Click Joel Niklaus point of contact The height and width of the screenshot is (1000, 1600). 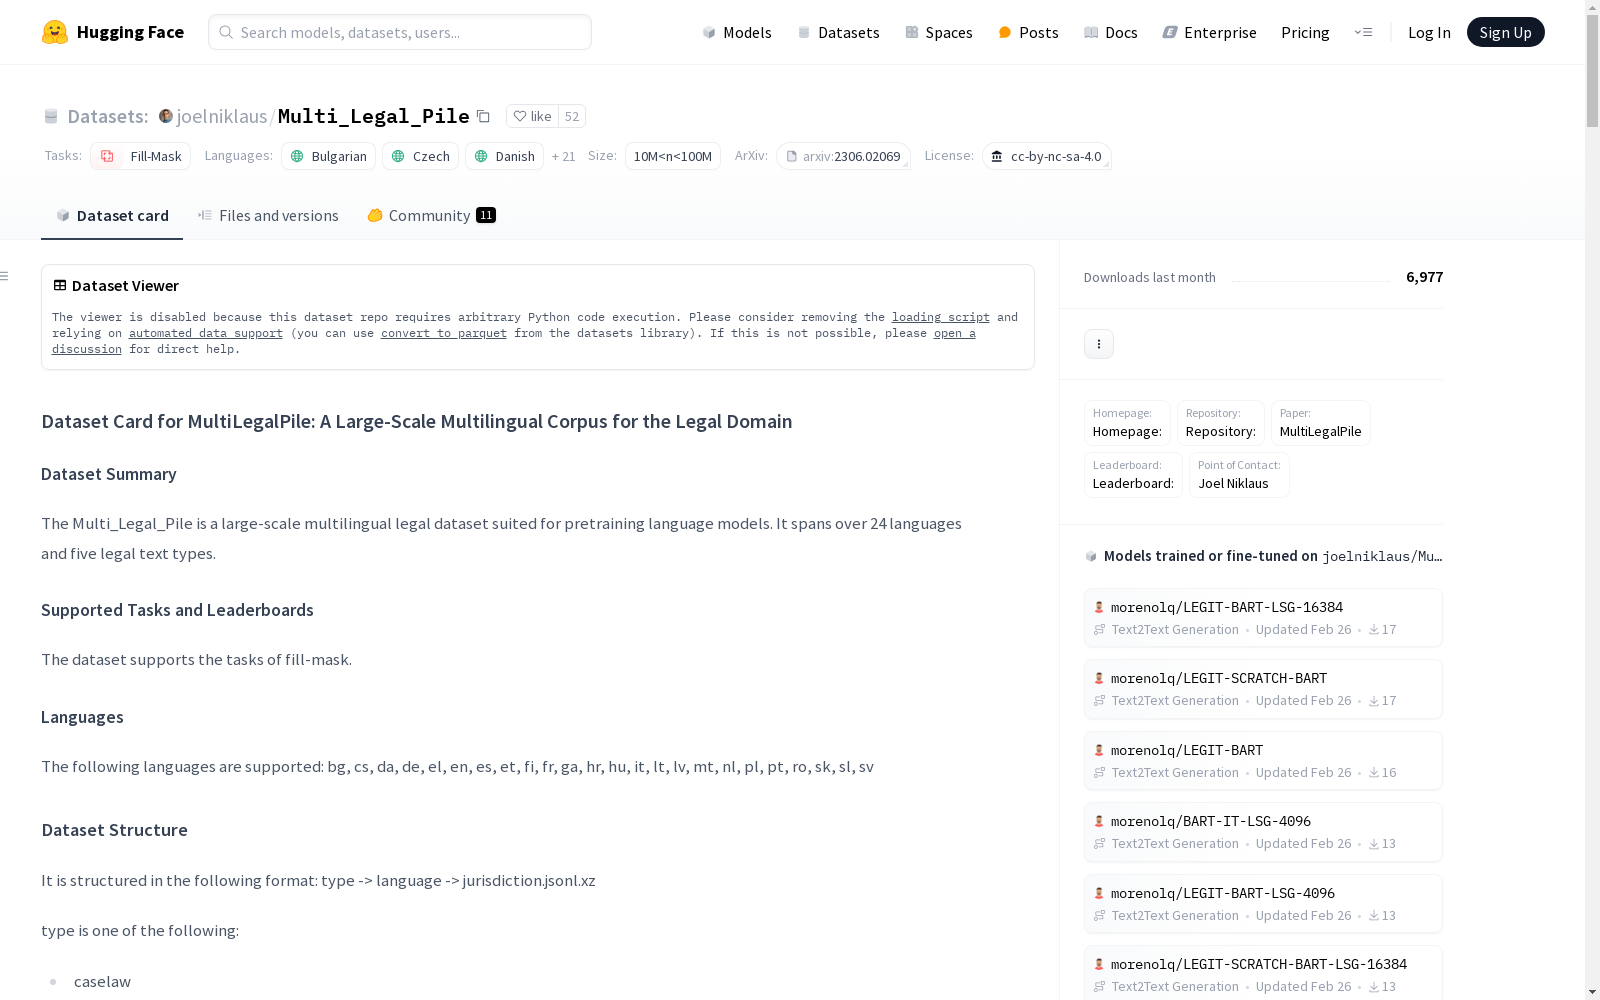pyautogui.click(x=1239, y=475)
